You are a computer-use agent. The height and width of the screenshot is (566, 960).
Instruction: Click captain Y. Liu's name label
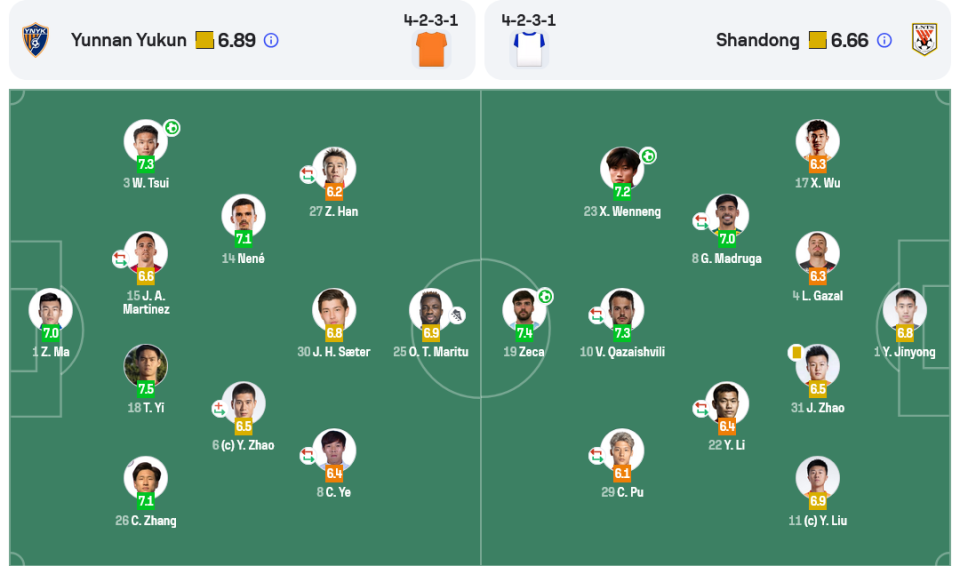click(x=817, y=521)
